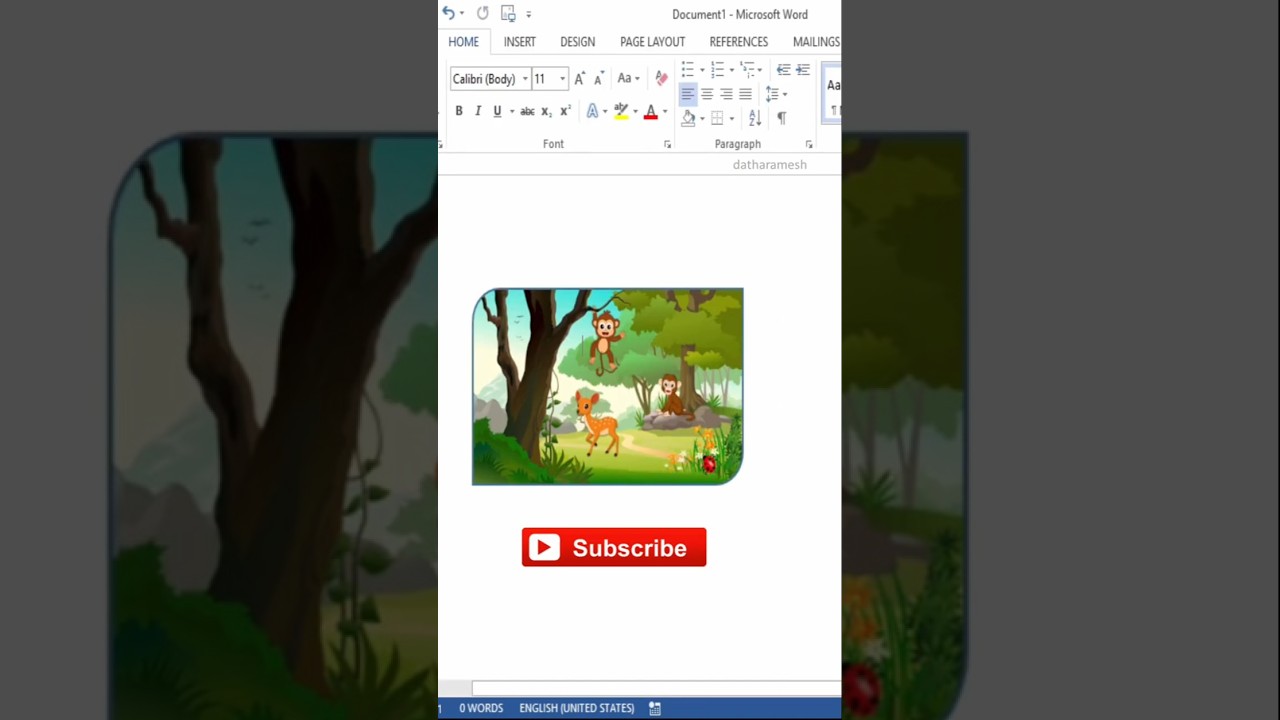Toggle Underline formatting
Image resolution: width=1280 pixels, height=720 pixels.
[x=496, y=111]
